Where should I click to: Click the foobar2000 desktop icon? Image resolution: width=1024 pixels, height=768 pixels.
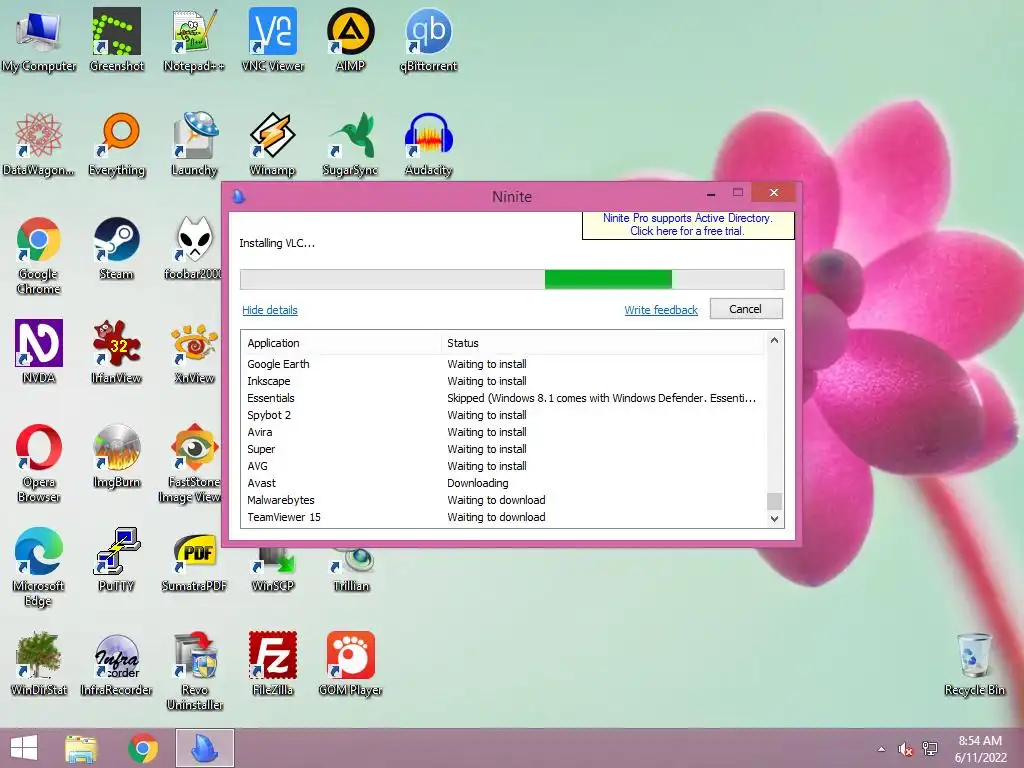193,248
